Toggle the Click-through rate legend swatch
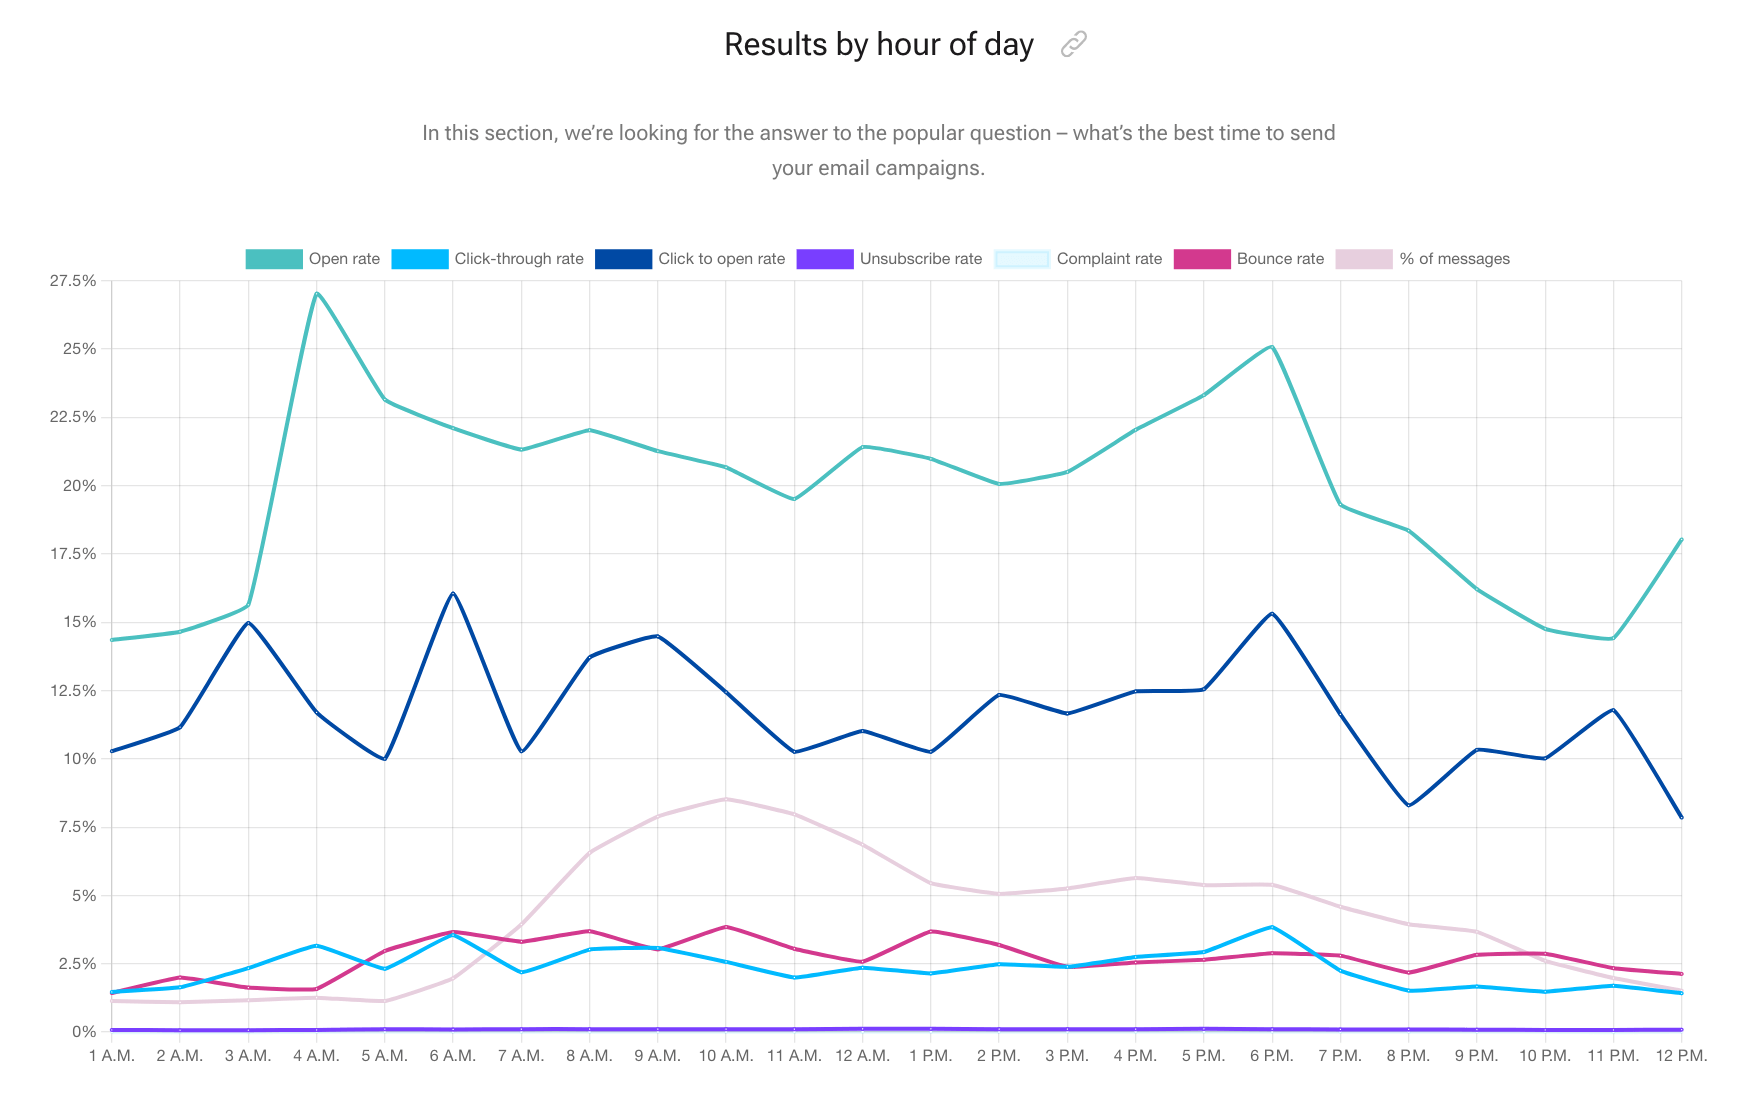Screen dimensions: 1744x1104 pos(419,259)
